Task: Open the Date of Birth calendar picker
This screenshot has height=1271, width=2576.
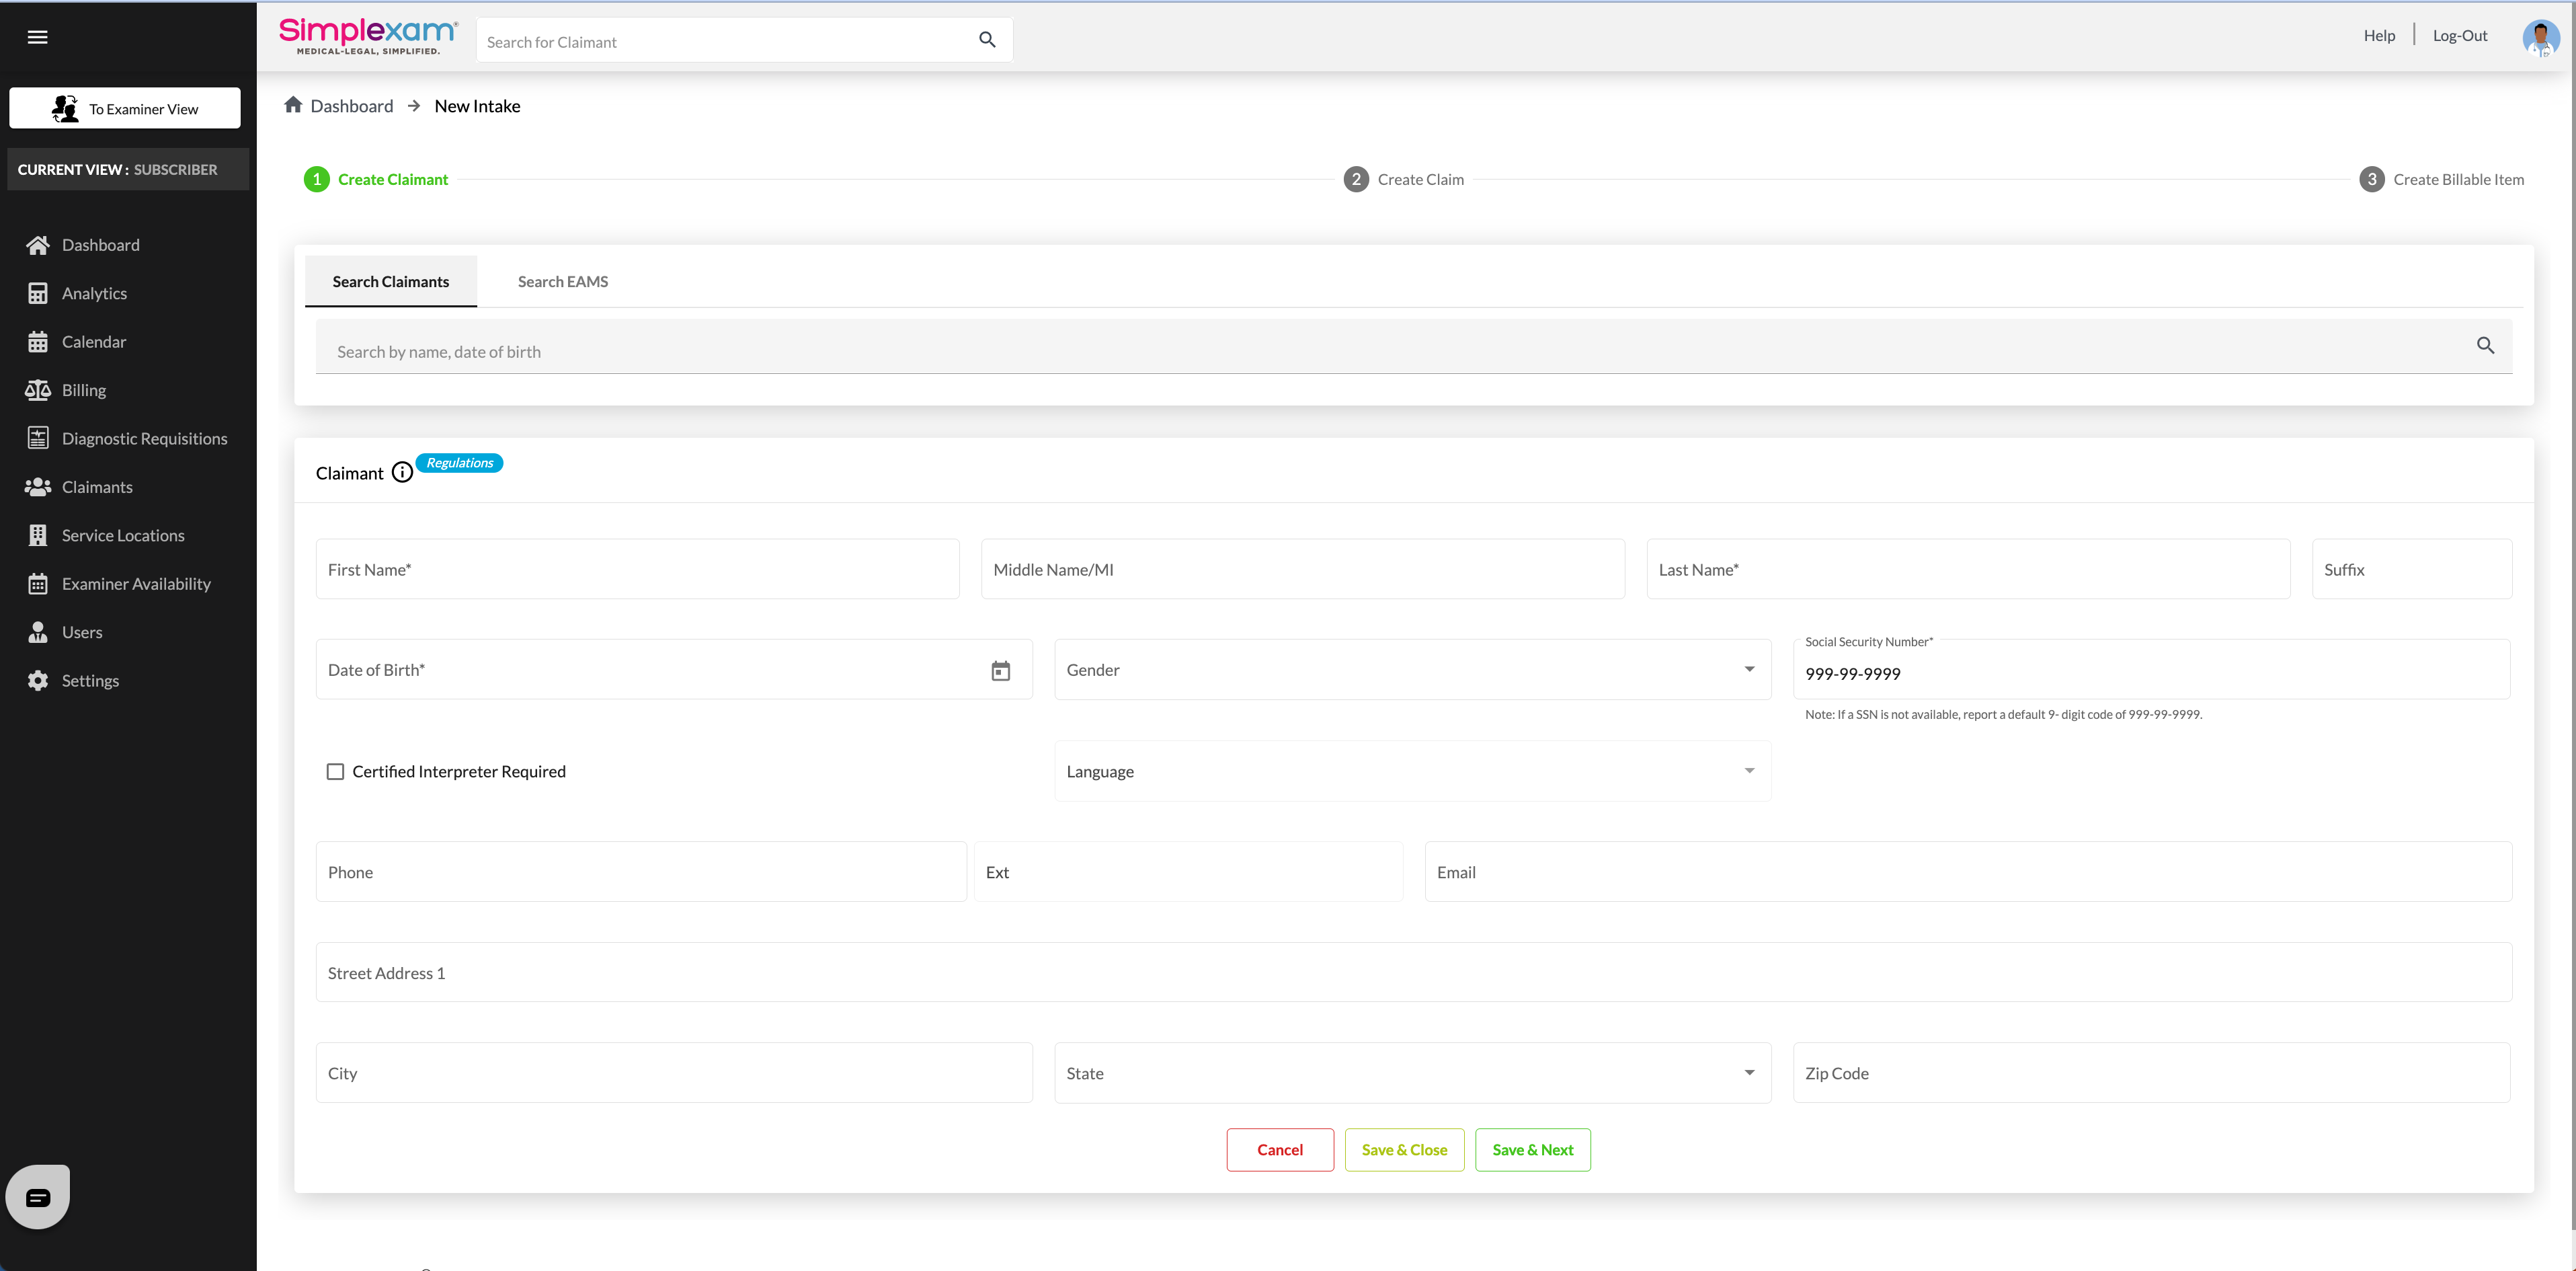Action: [x=1000, y=670]
